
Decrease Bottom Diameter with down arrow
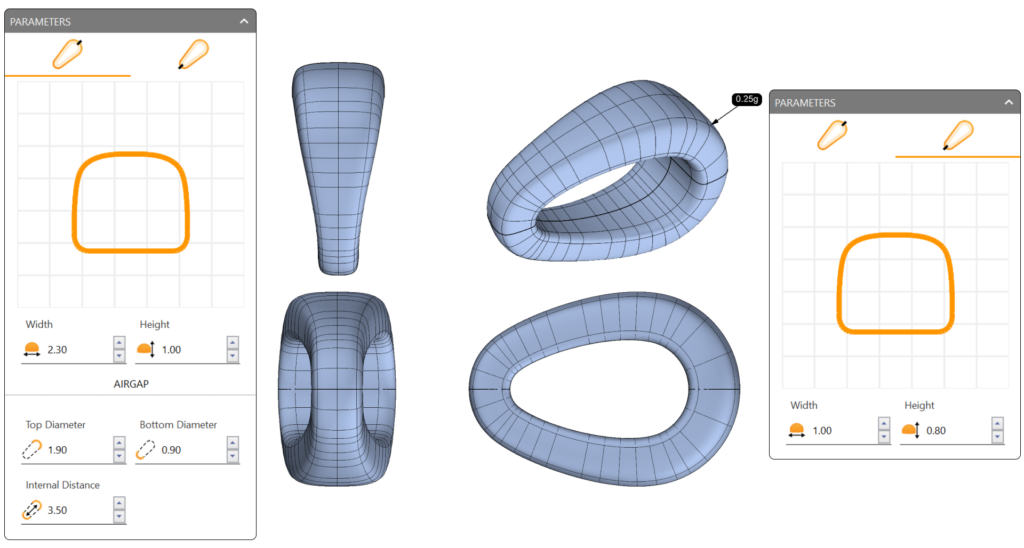[233, 456]
